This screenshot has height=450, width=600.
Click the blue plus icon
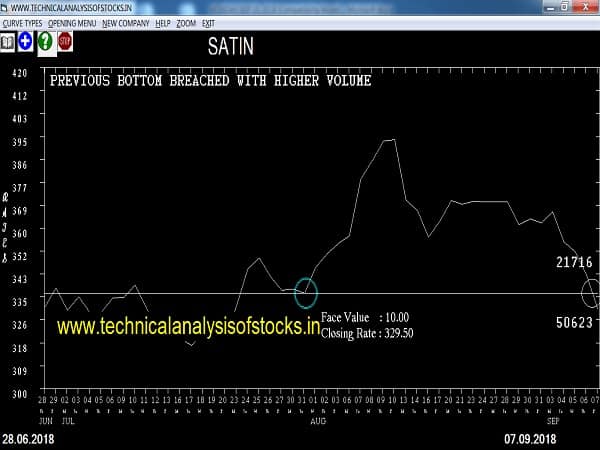pyautogui.click(x=26, y=42)
